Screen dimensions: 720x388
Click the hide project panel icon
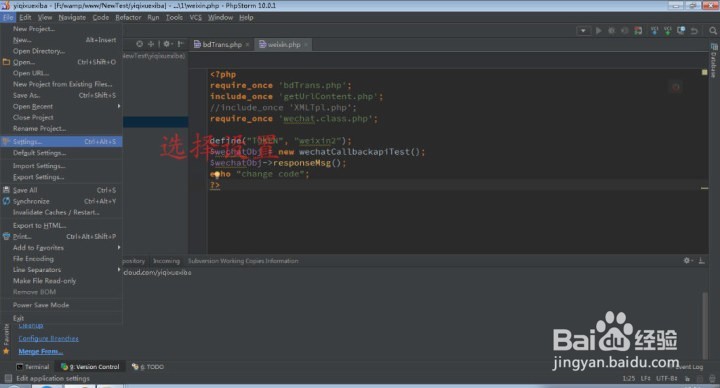tap(180, 44)
